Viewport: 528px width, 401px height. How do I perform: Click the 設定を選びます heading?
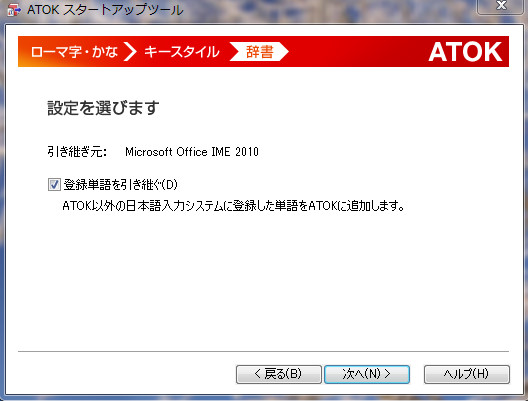pos(103,108)
